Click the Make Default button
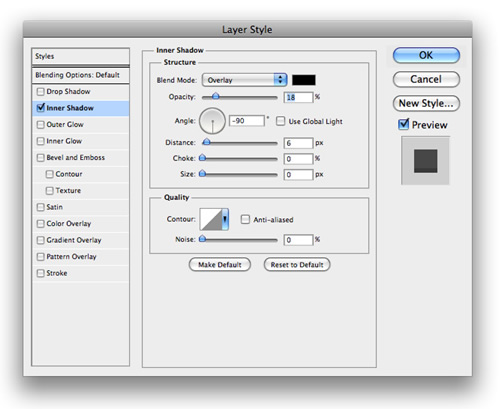 (x=220, y=265)
